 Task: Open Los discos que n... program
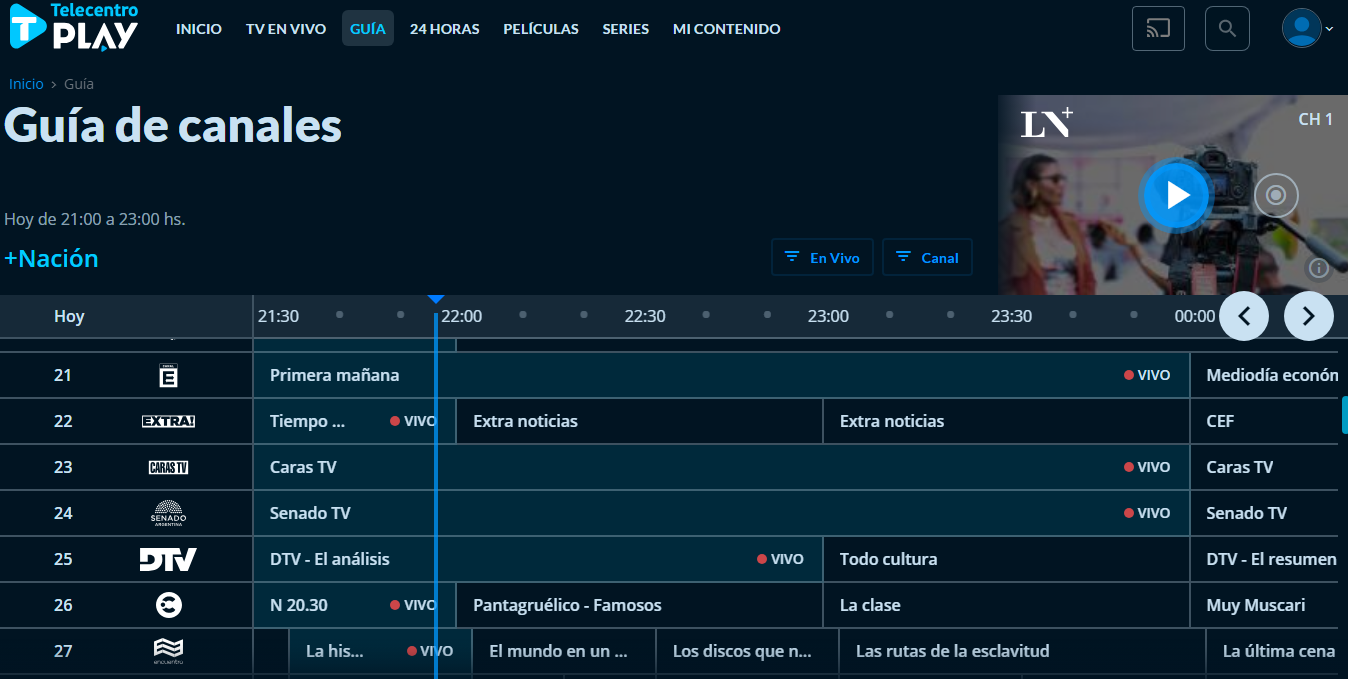point(747,652)
